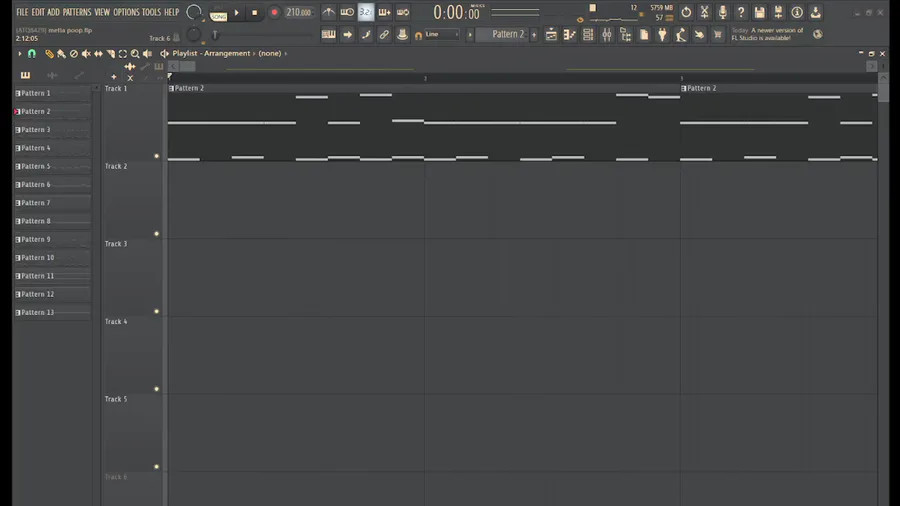Open File menu
This screenshot has height=506, width=900.
(x=22, y=12)
